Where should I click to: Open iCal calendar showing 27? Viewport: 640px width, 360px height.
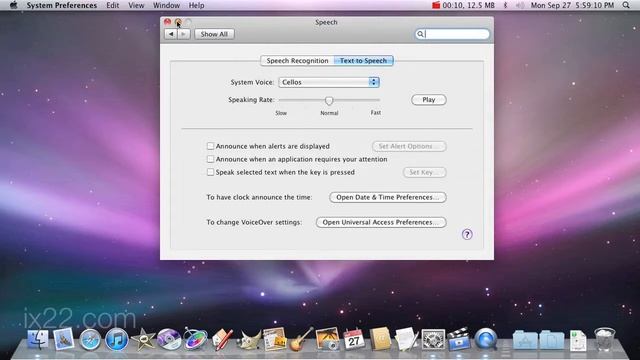tap(353, 340)
